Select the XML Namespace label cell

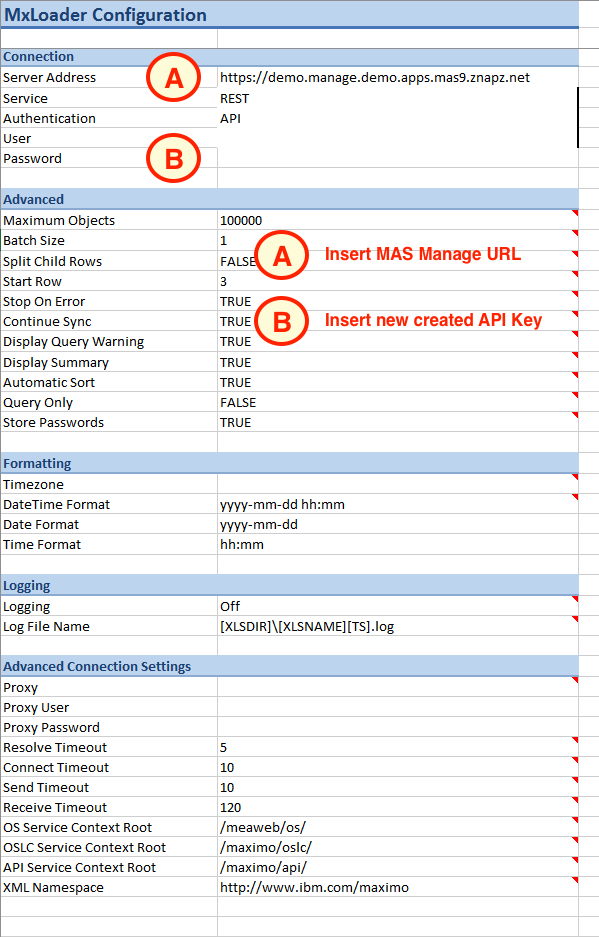click(109, 887)
